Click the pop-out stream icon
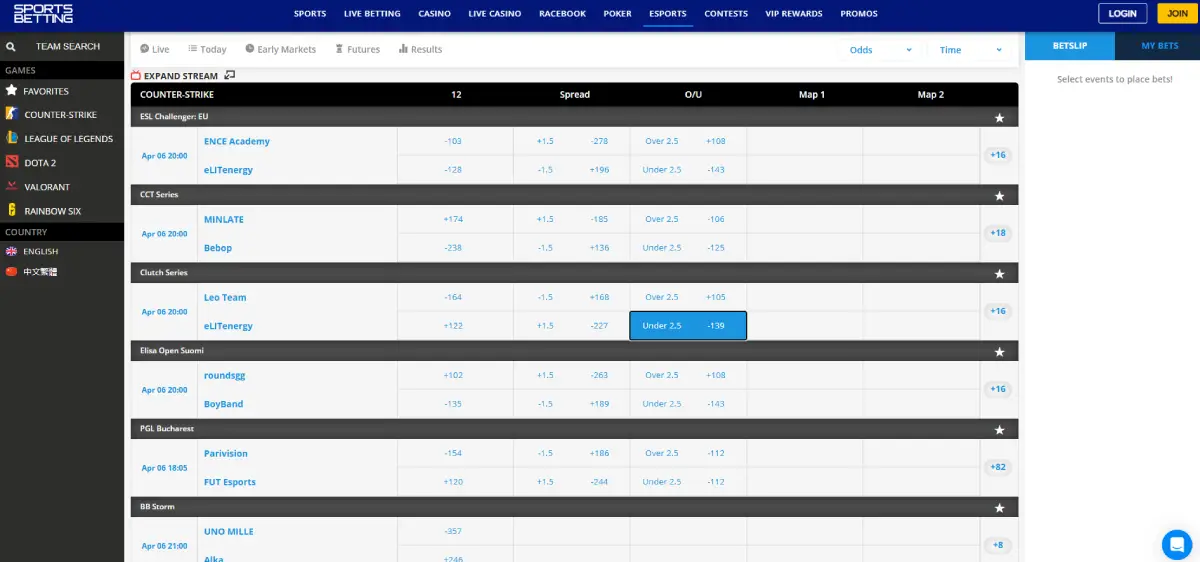The height and width of the screenshot is (562, 1200). [230, 75]
